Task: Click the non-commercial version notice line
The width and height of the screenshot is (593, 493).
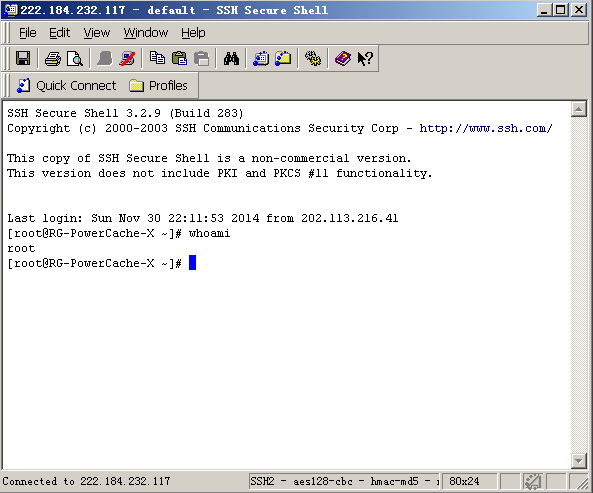Action: click(209, 158)
